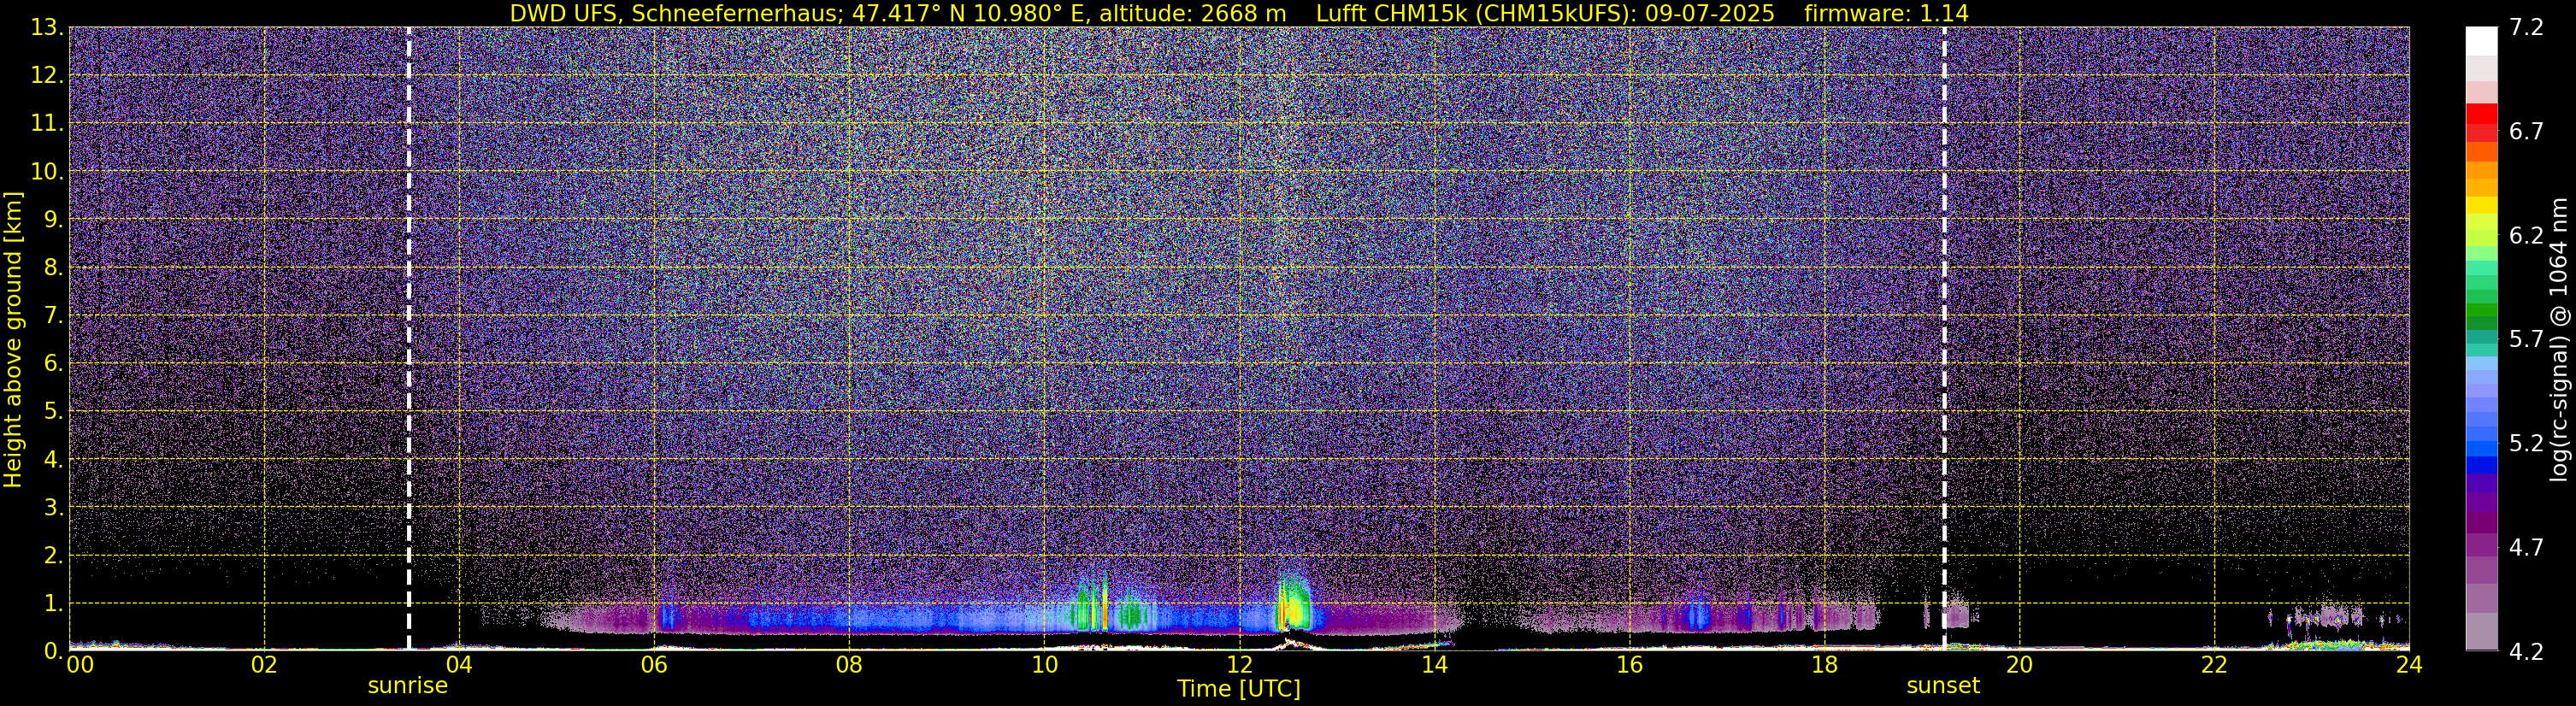The height and width of the screenshot is (706, 2576).
Task: Click the height tick label 6.
Action: click(x=52, y=364)
